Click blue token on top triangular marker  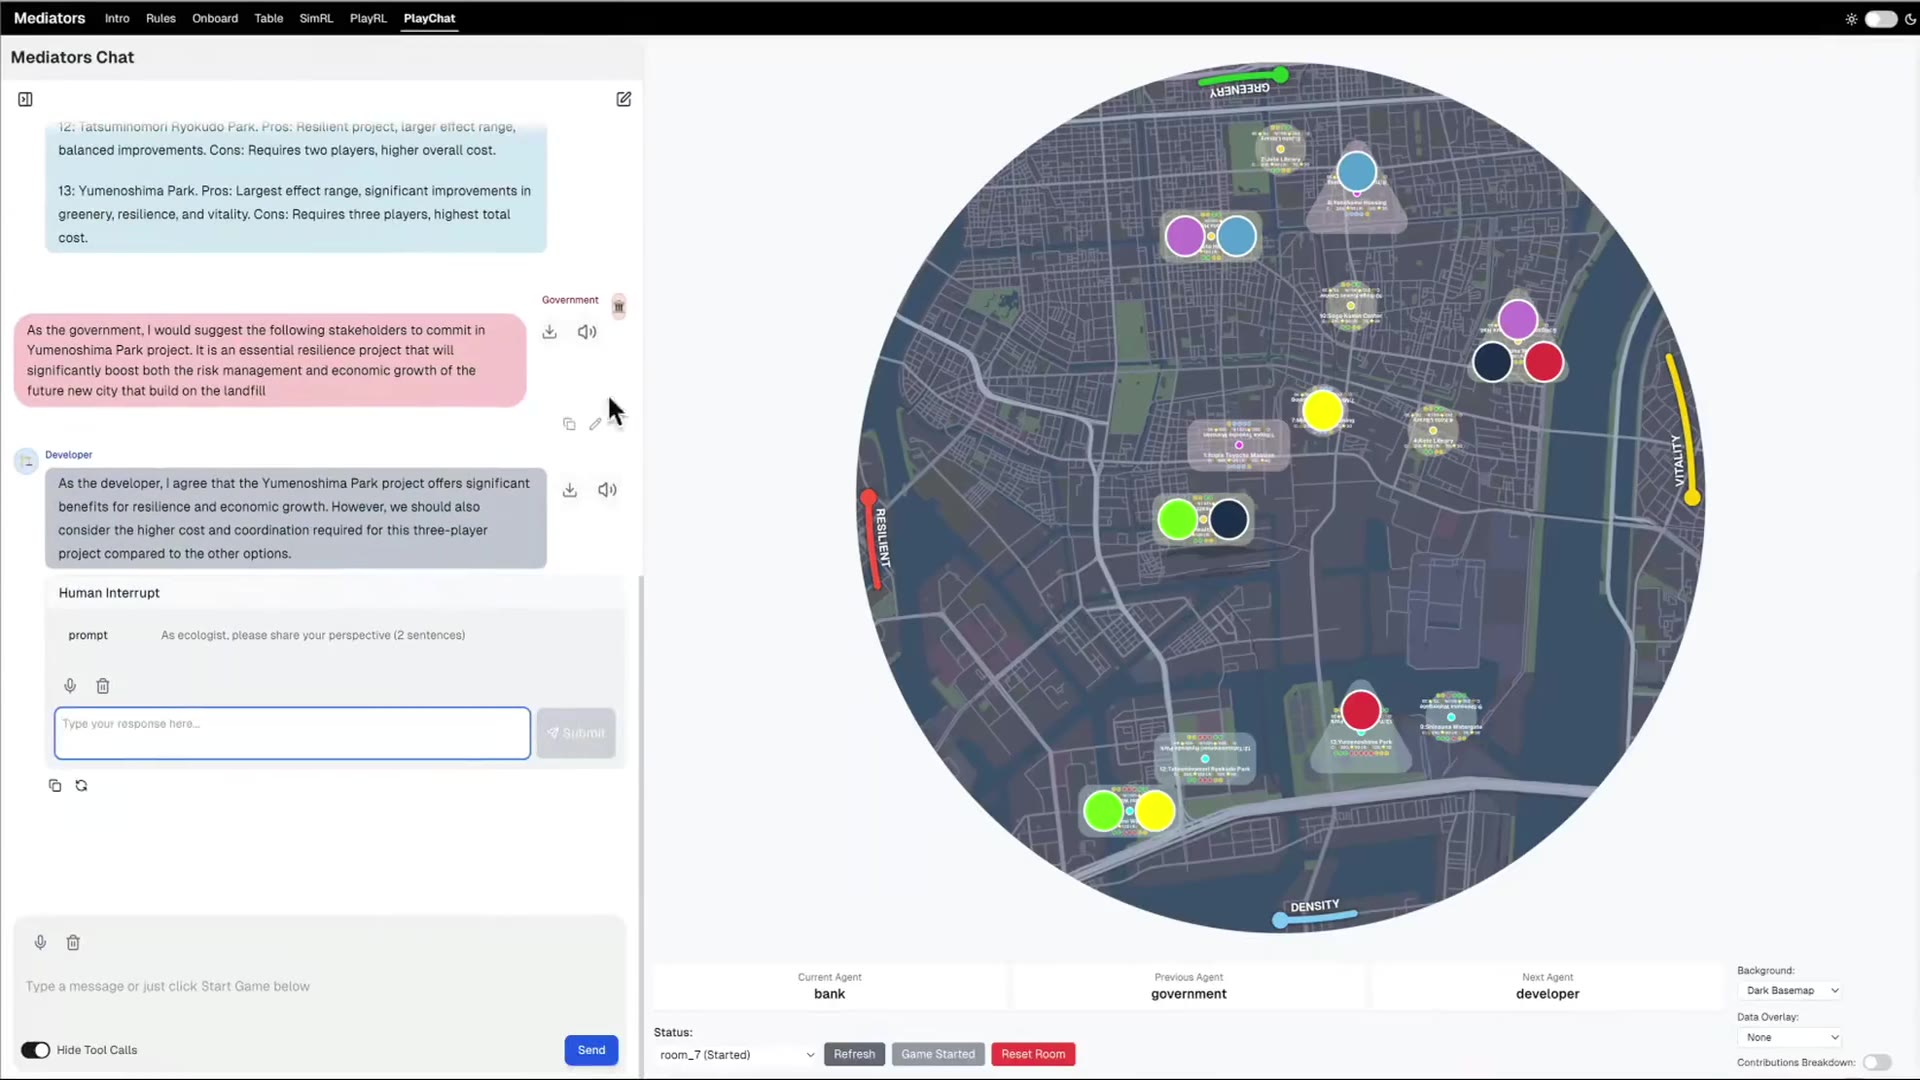click(x=1356, y=172)
